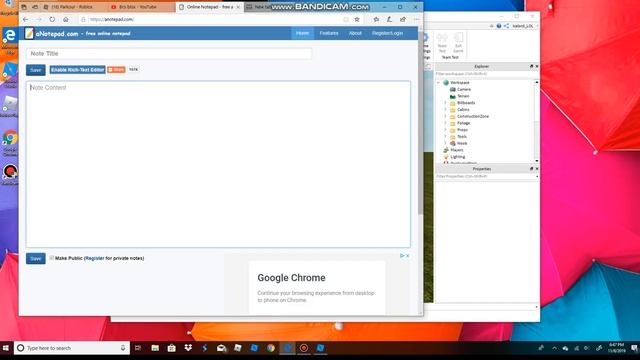This screenshot has width=640, height=360.
Task: Follow the Register link for private notes
Action: coord(95,258)
